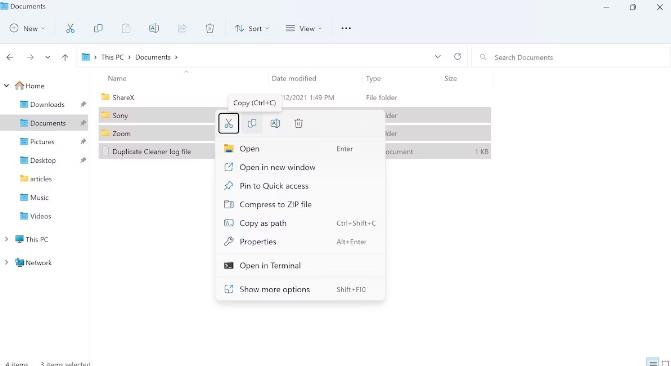Click the Search Documents field
Viewport: 671px width, 366px height.
[x=571, y=57]
